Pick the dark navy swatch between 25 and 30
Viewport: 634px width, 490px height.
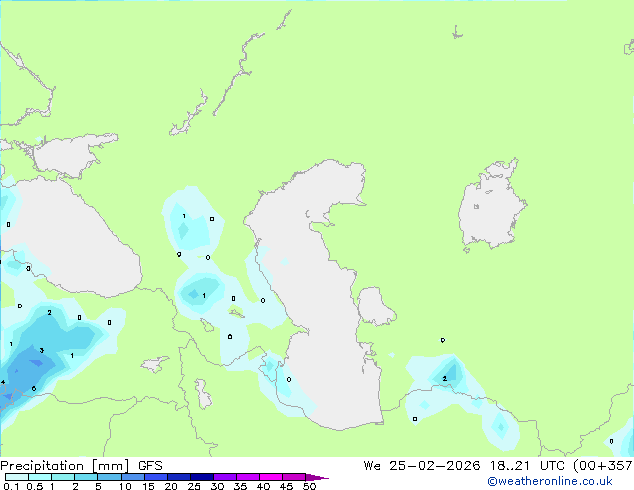click(x=202, y=477)
